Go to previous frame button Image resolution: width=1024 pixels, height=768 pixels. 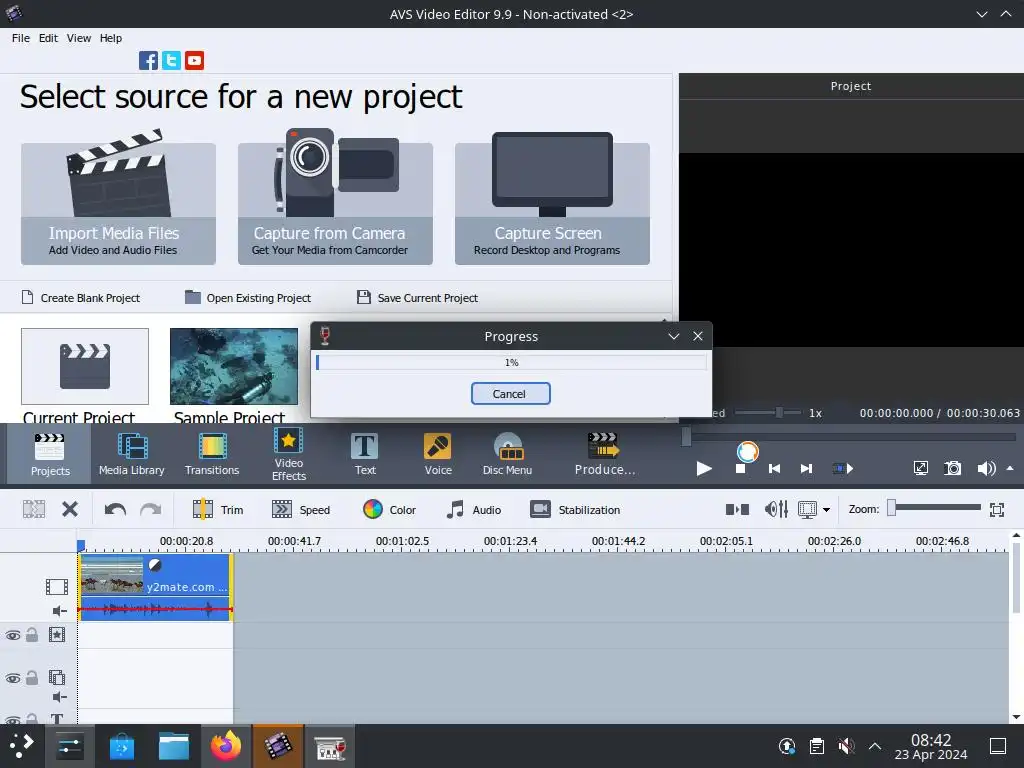click(775, 468)
